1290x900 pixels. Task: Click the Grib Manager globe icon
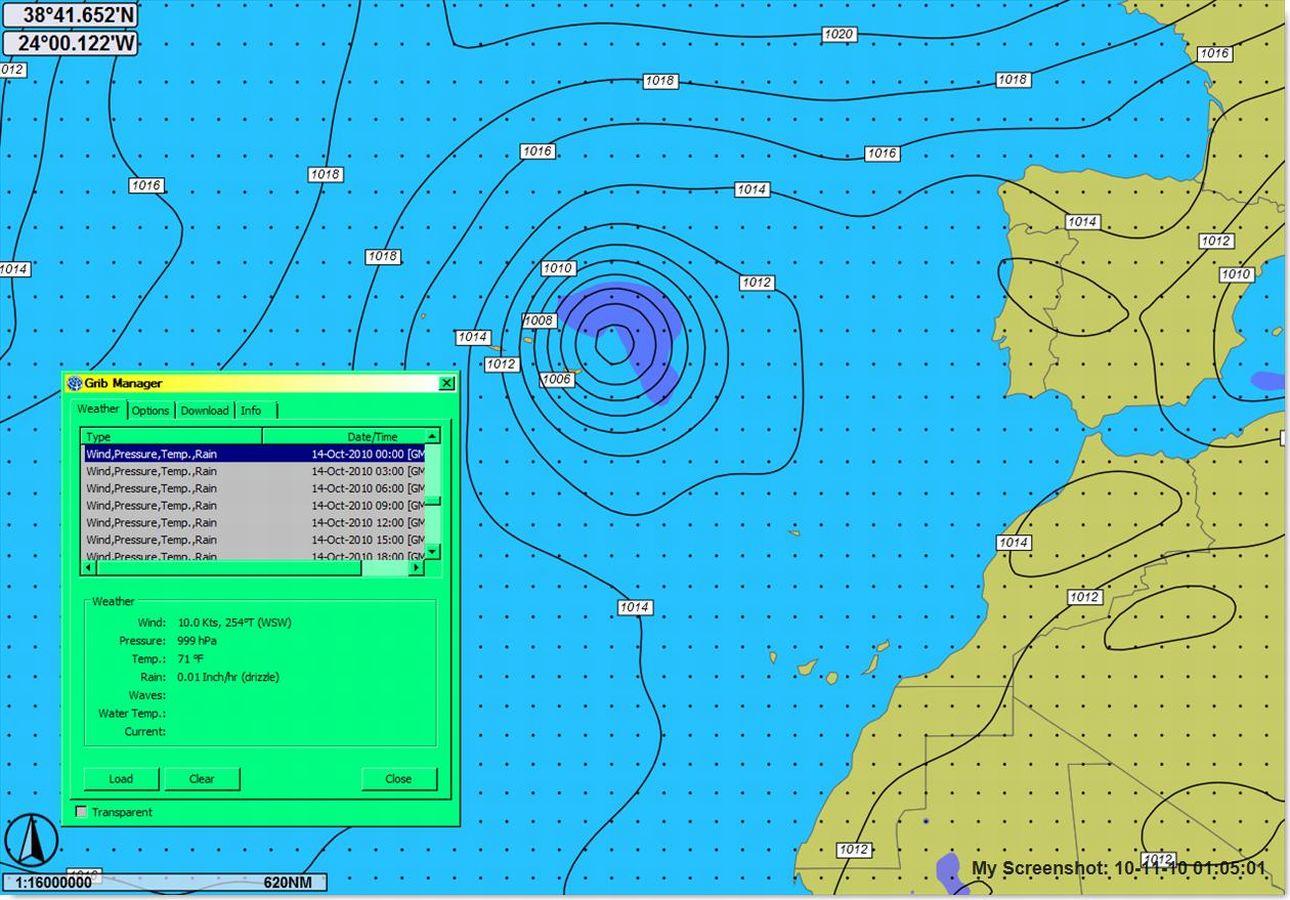[x=74, y=383]
